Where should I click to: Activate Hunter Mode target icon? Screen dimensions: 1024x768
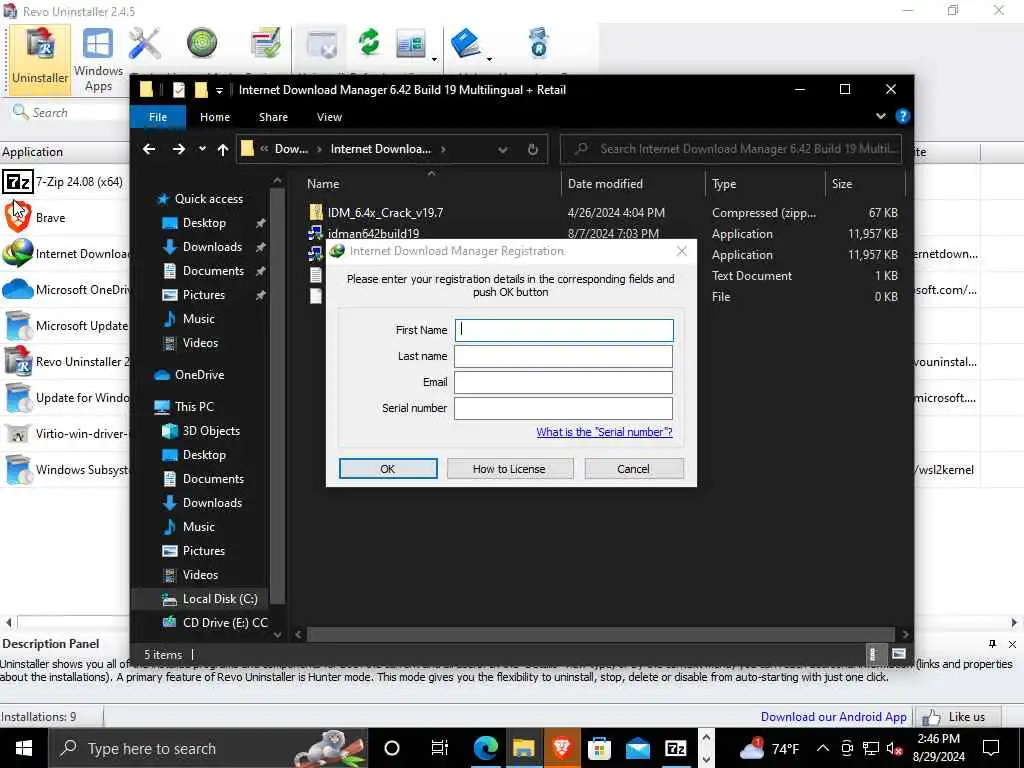point(202,44)
